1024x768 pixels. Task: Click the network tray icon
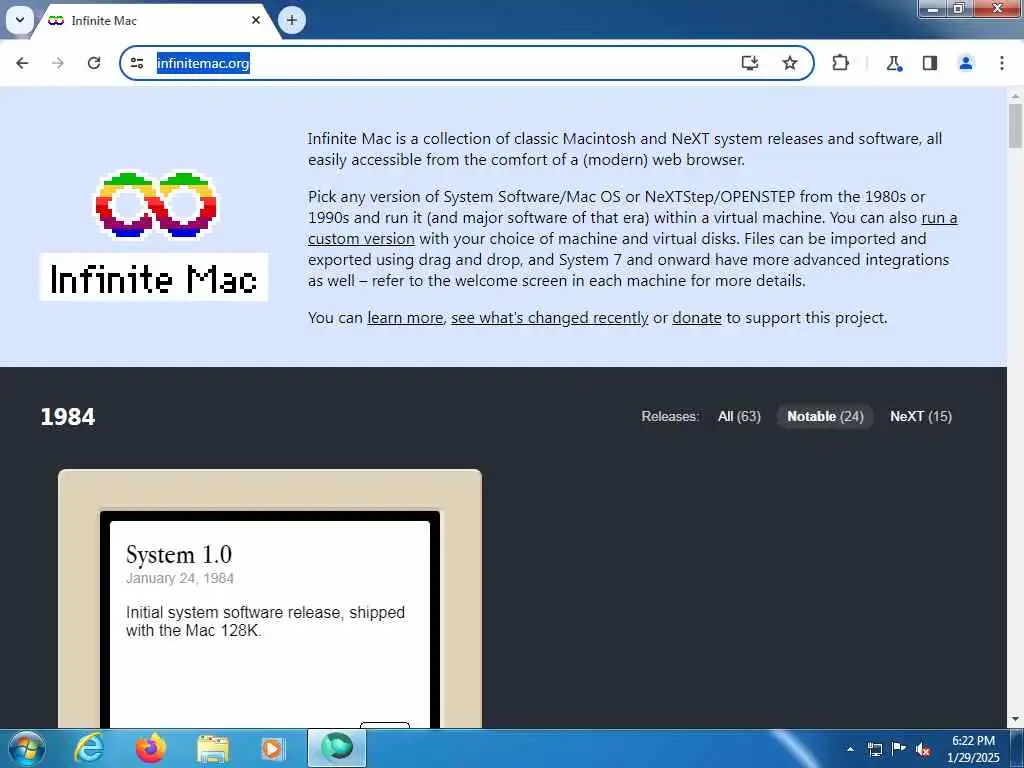click(874, 749)
